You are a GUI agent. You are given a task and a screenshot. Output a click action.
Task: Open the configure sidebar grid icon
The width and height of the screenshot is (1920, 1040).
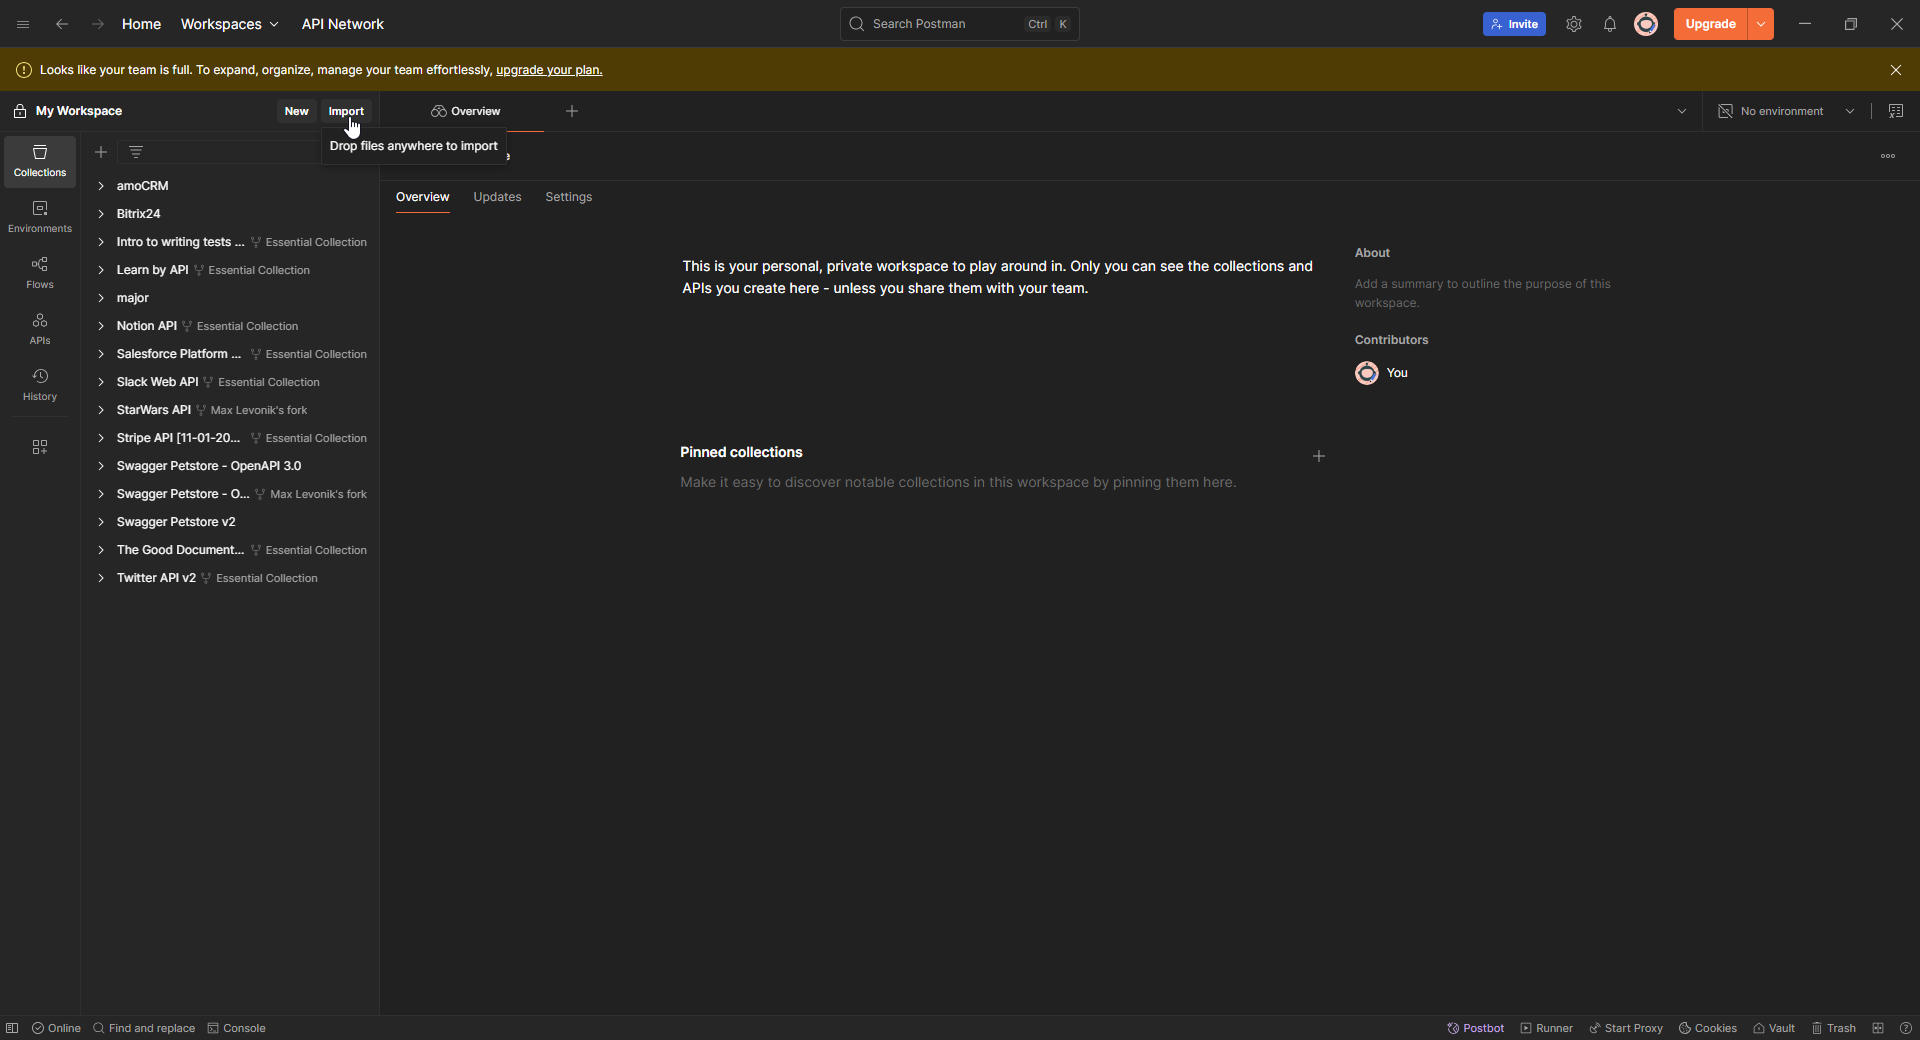[x=40, y=447]
